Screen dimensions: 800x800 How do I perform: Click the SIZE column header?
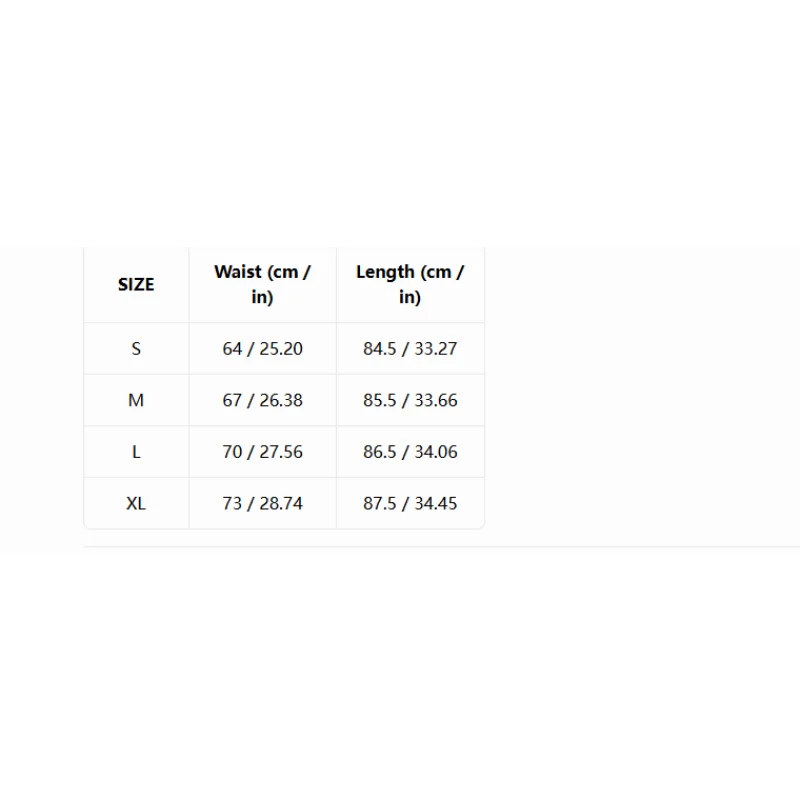pyautogui.click(x=136, y=285)
